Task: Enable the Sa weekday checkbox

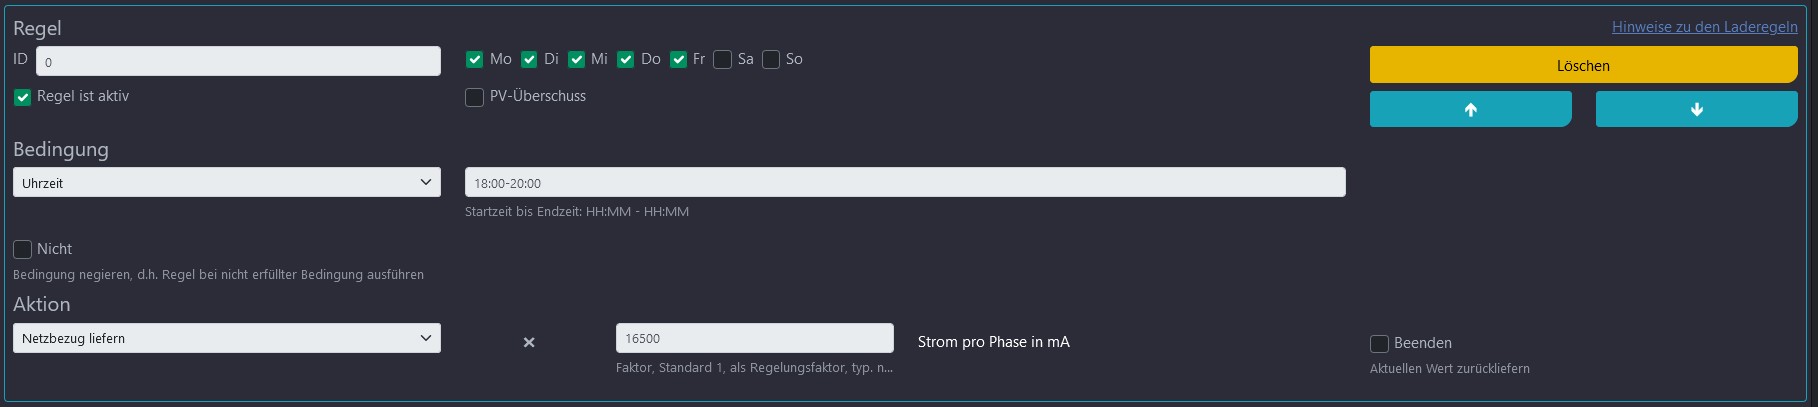Action: (x=723, y=60)
